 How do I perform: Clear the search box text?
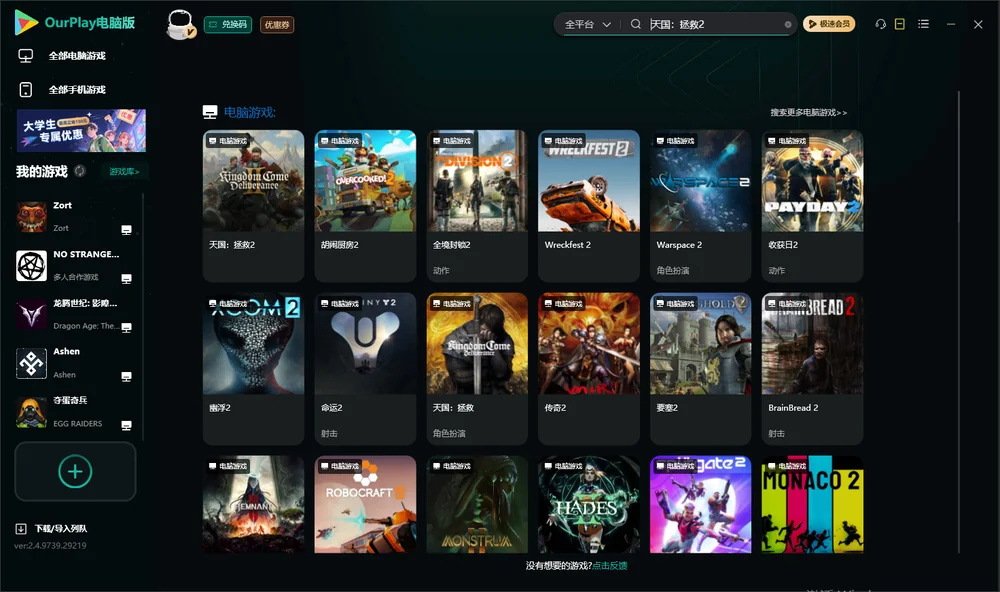click(788, 24)
